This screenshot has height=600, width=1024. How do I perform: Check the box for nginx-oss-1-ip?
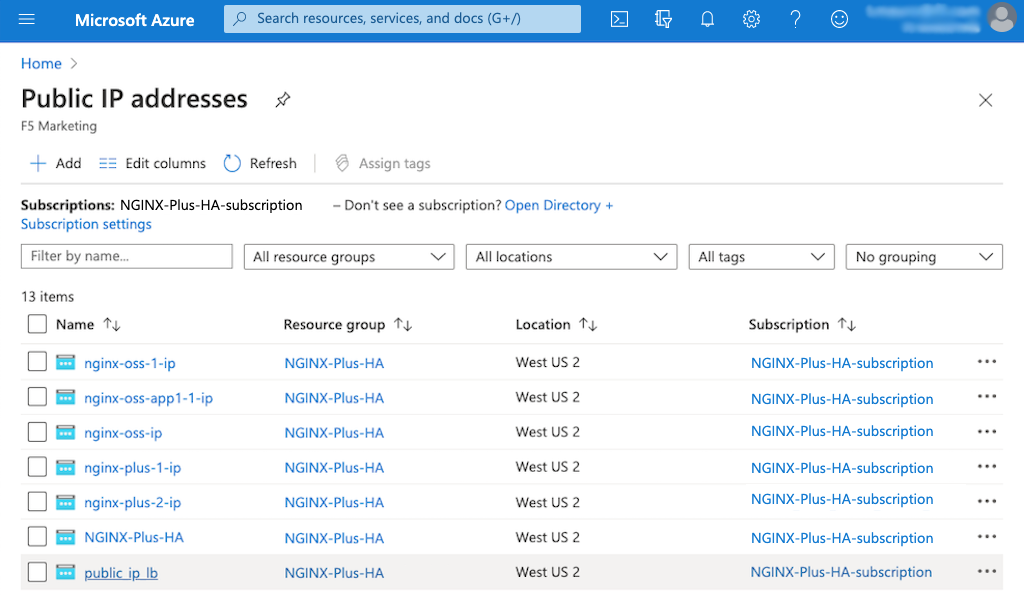(x=37, y=362)
